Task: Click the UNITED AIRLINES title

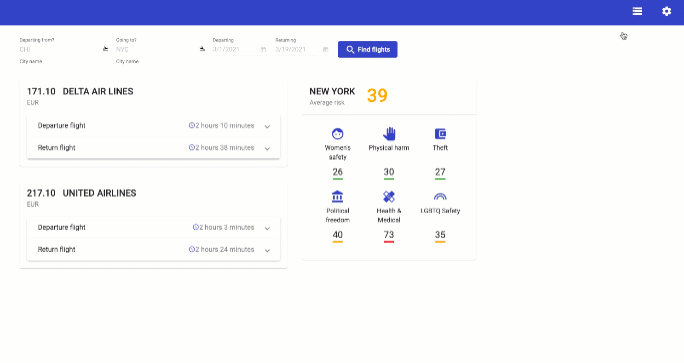Action: pos(99,193)
